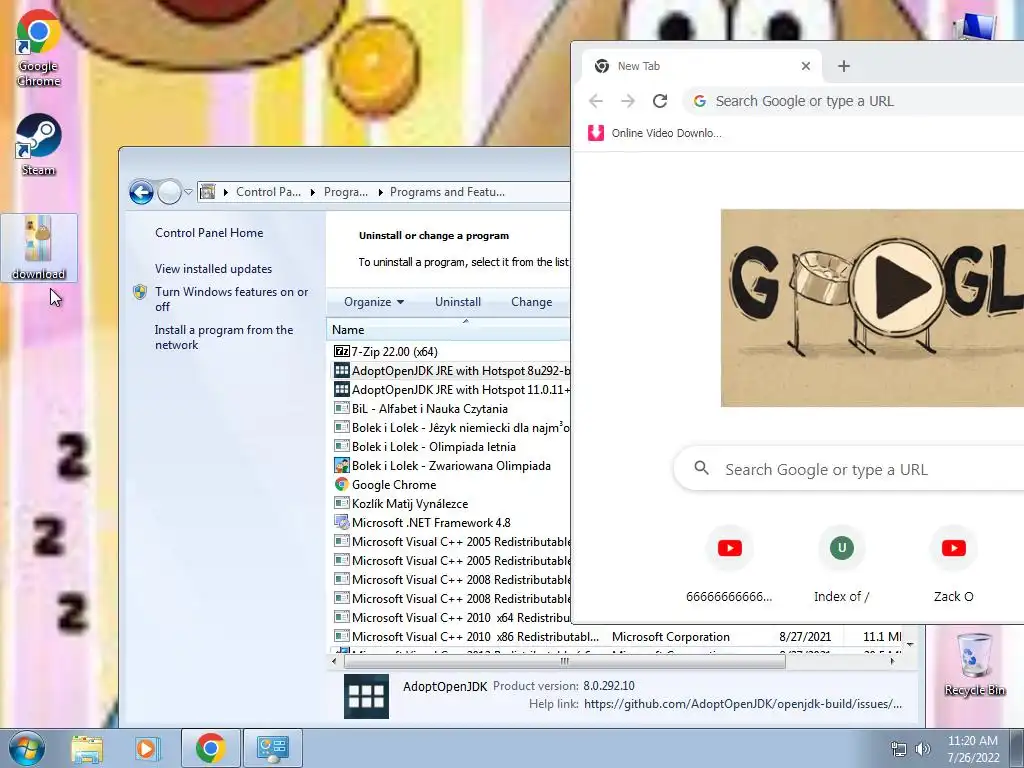This screenshot has width=1024, height=768.
Task: Select Visual C++ 2010 x86 Redistributable row
Action: click(617, 636)
